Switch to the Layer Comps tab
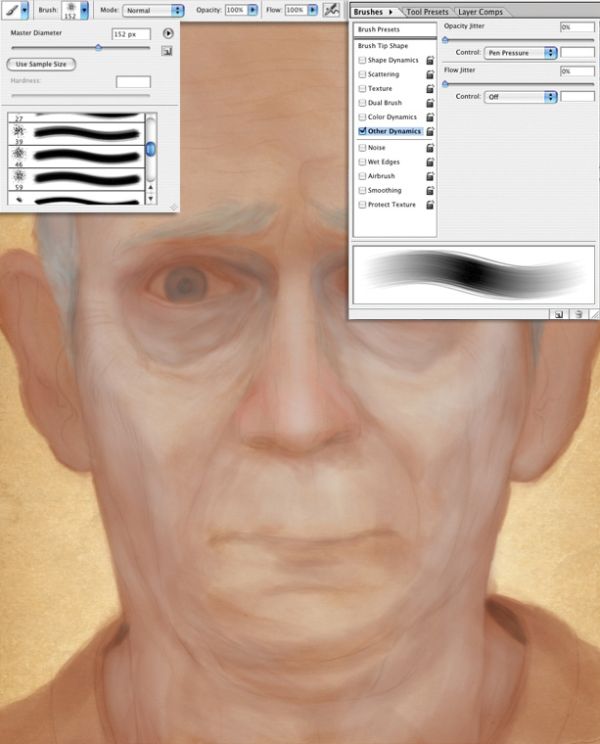Viewport: 600px width, 744px height. 480,12
